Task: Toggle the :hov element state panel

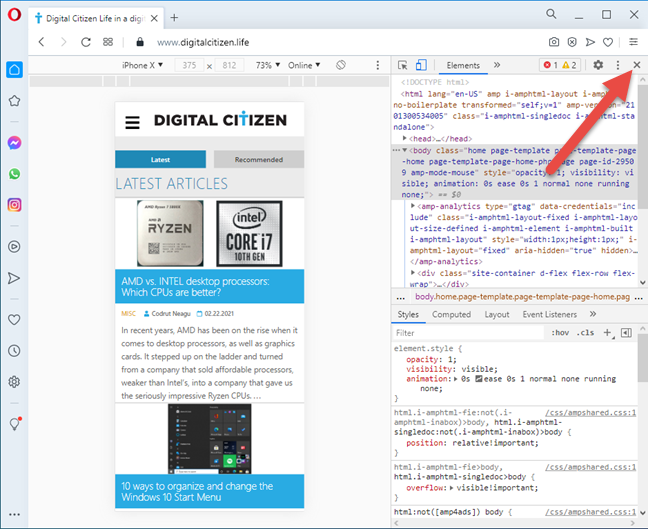Action: coord(560,332)
